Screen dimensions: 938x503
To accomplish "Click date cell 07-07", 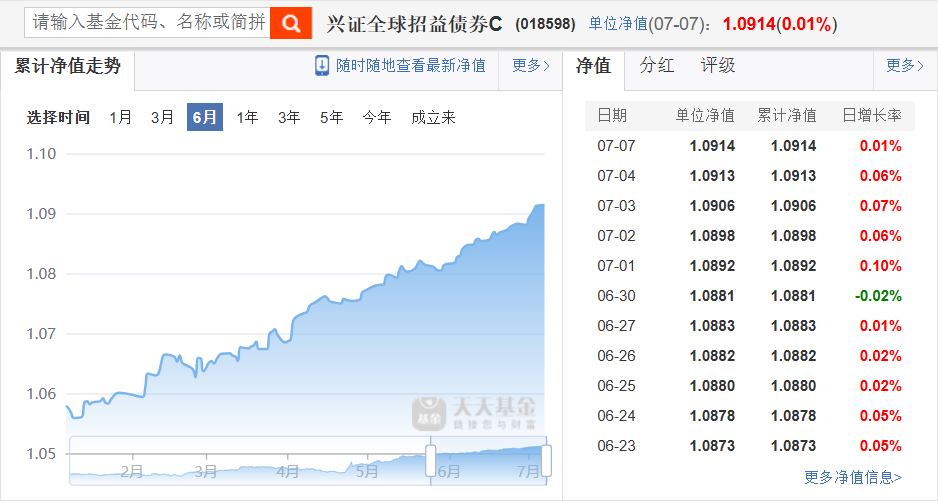I will click(616, 146).
